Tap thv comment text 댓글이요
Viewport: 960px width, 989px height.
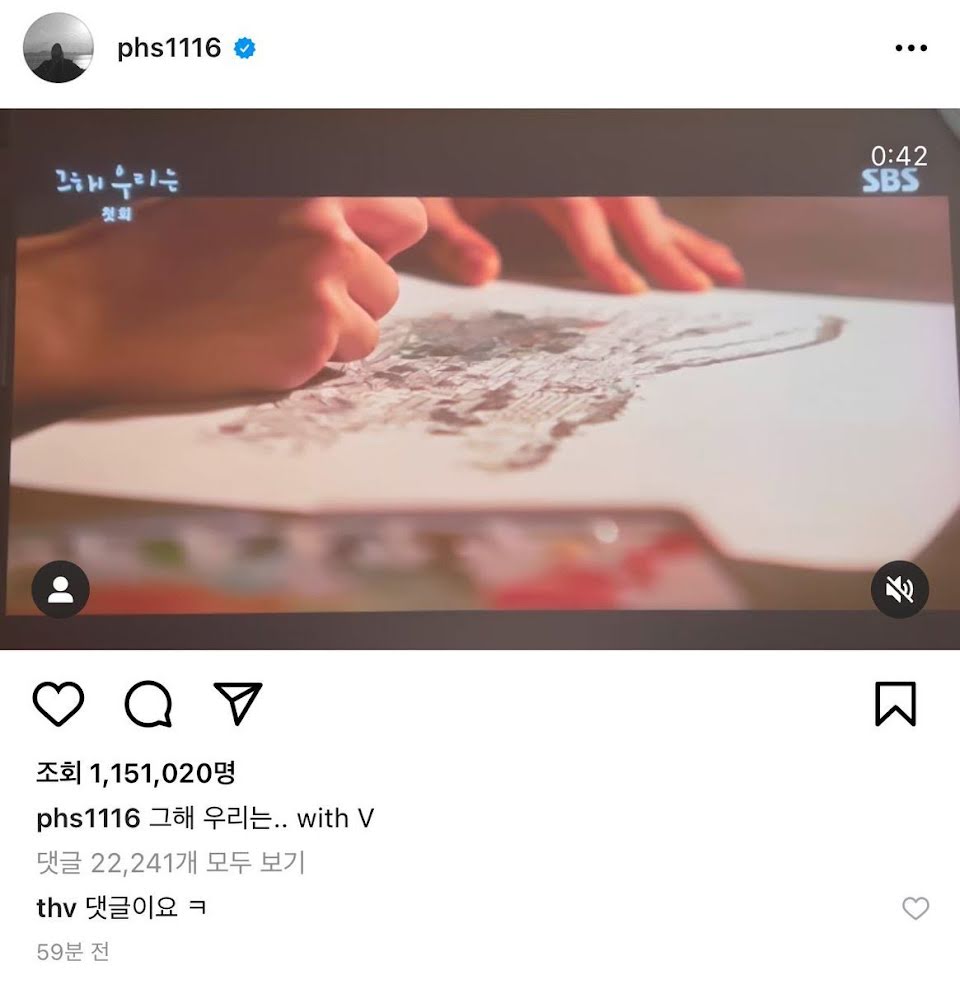[145, 908]
